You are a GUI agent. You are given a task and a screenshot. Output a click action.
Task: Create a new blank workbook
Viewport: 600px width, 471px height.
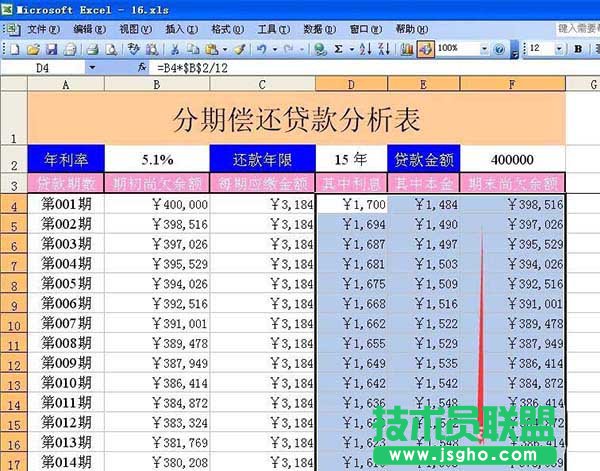[x=15, y=49]
